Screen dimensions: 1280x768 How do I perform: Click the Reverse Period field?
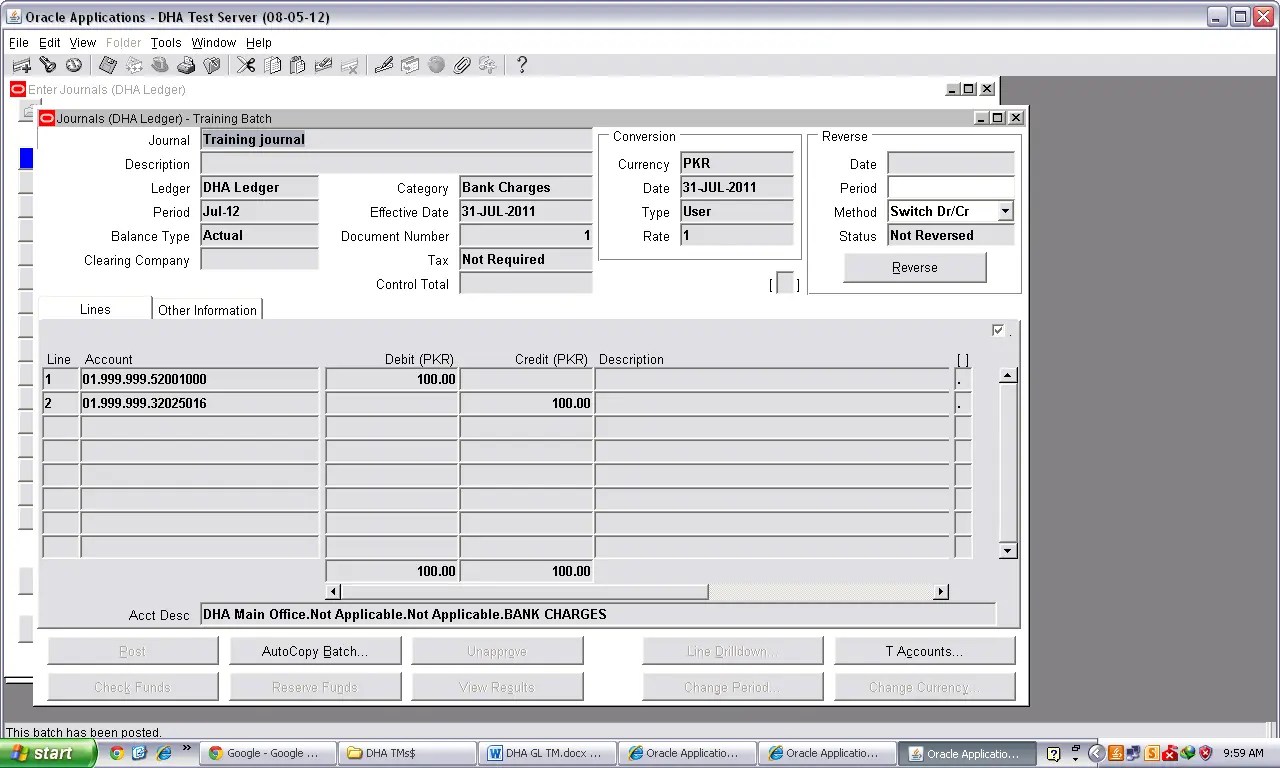tap(951, 187)
